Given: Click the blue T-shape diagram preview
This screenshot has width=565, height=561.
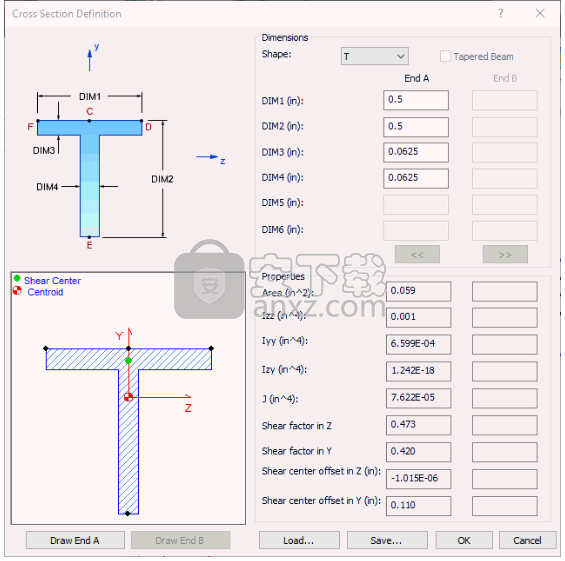Looking at the screenshot, I should 90,178.
